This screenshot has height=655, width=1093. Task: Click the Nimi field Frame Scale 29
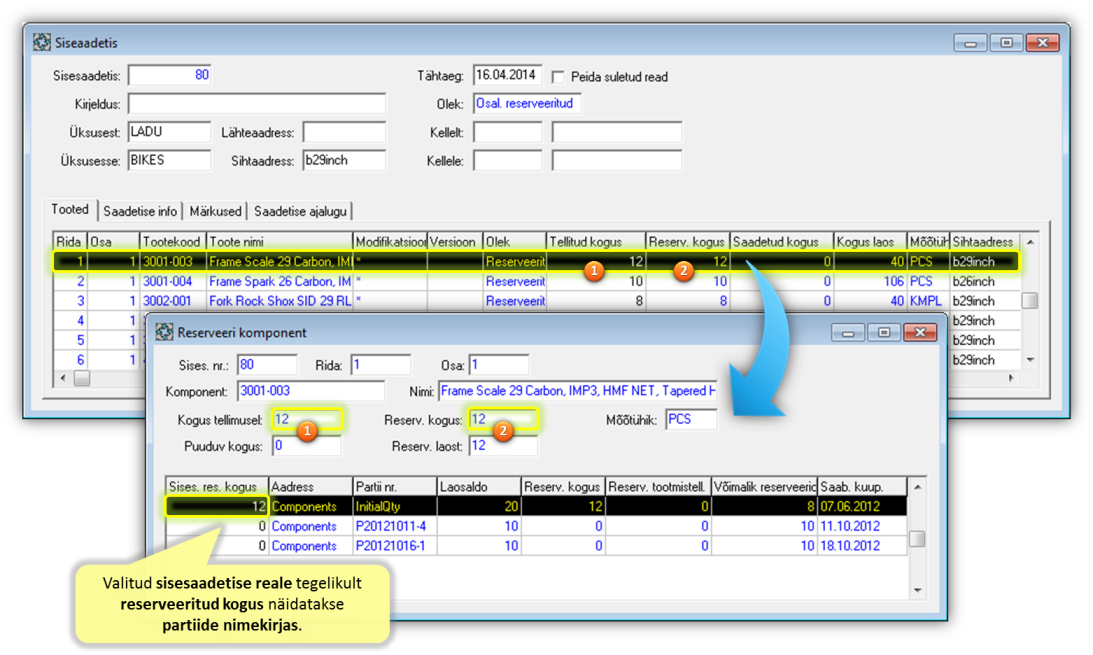pyautogui.click(x=578, y=391)
